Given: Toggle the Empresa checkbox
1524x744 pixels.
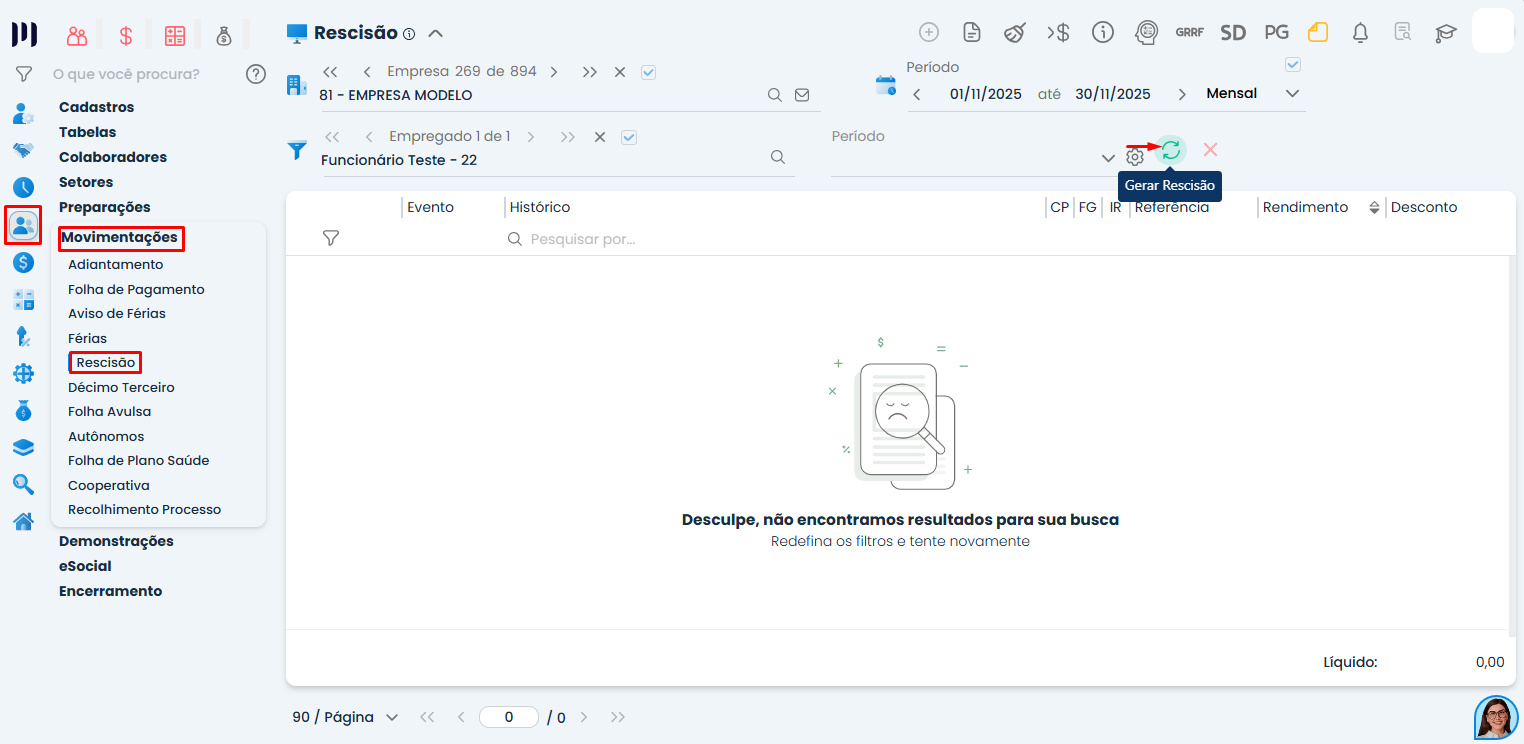Looking at the screenshot, I should click(x=648, y=72).
